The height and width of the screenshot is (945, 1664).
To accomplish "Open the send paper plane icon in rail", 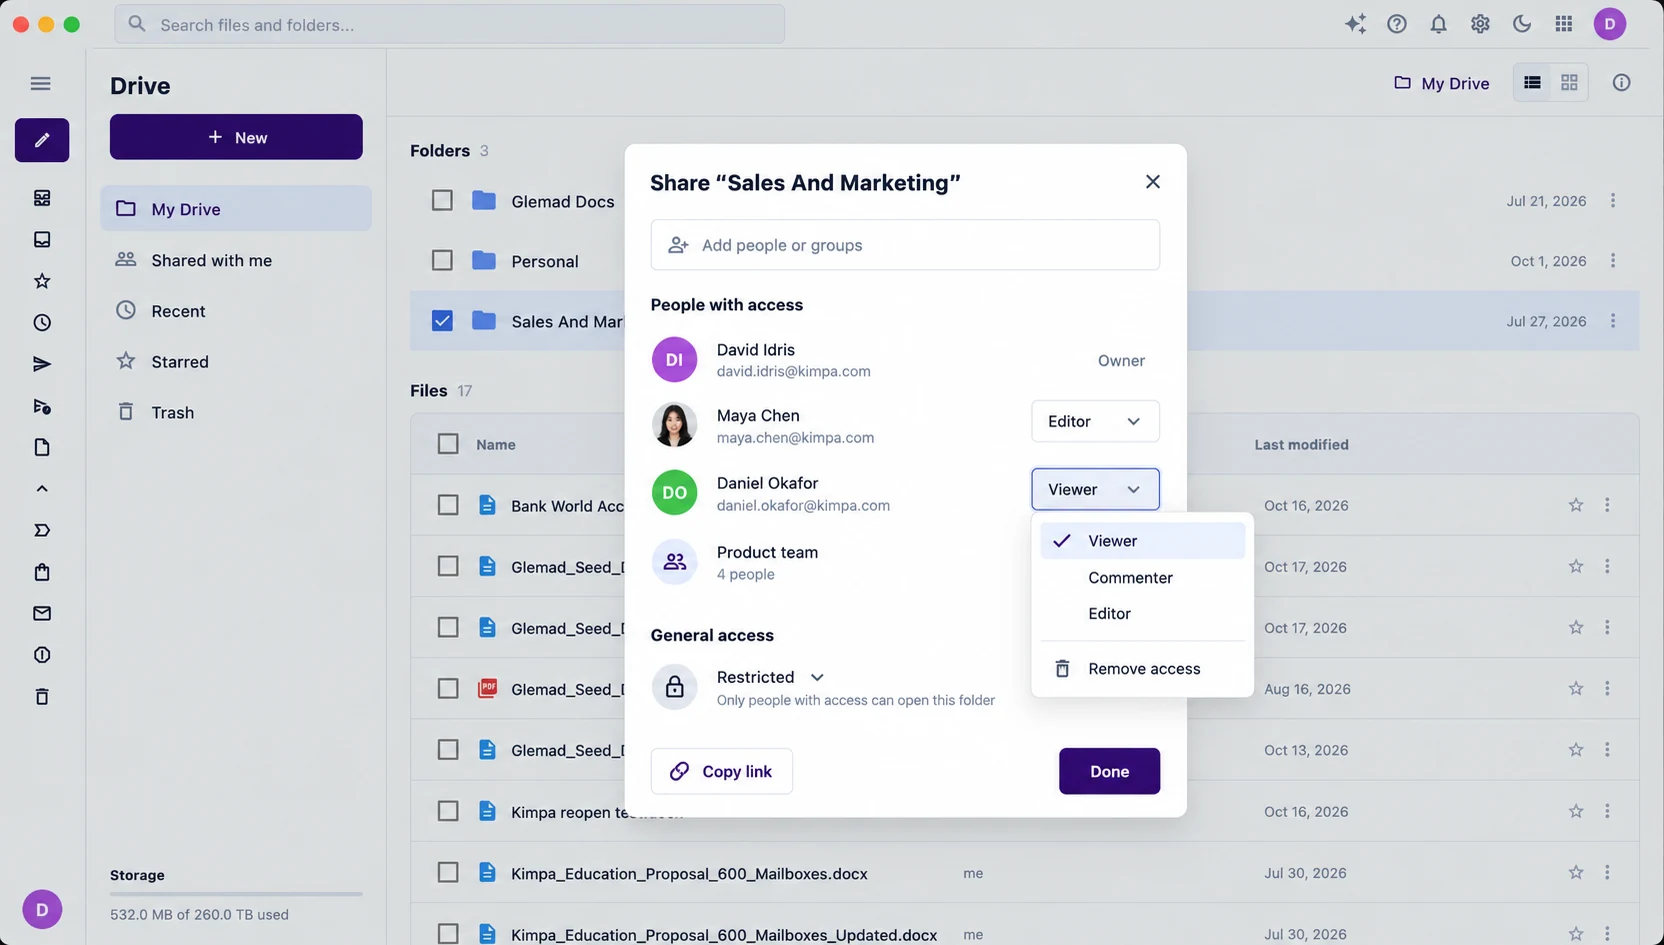I will [x=42, y=364].
